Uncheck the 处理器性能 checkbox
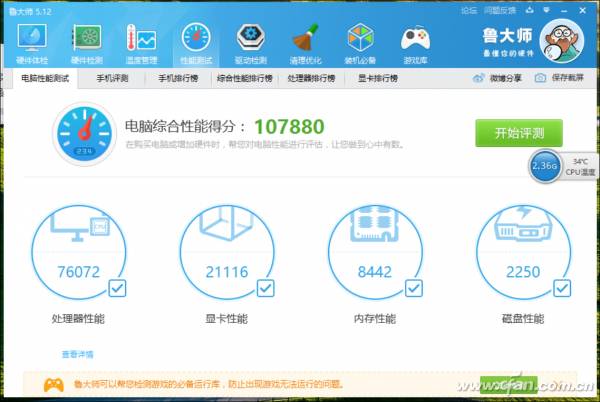 [x=117, y=288]
